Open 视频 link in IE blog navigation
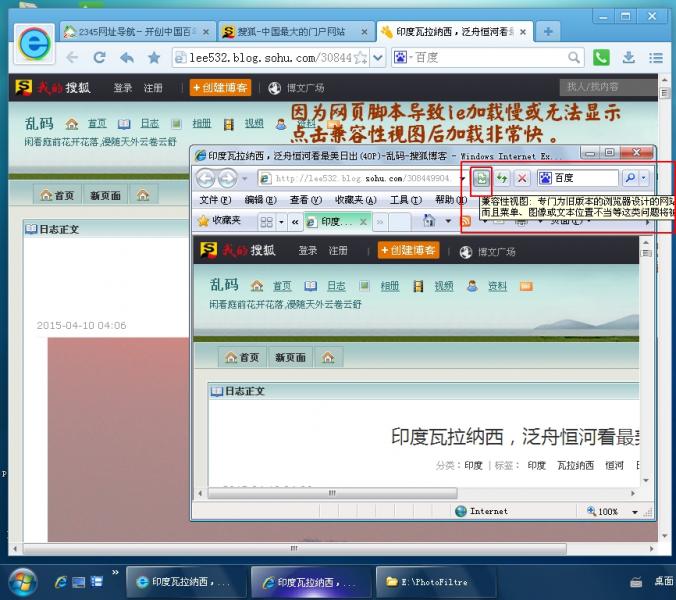This screenshot has width=676, height=600. (444, 286)
